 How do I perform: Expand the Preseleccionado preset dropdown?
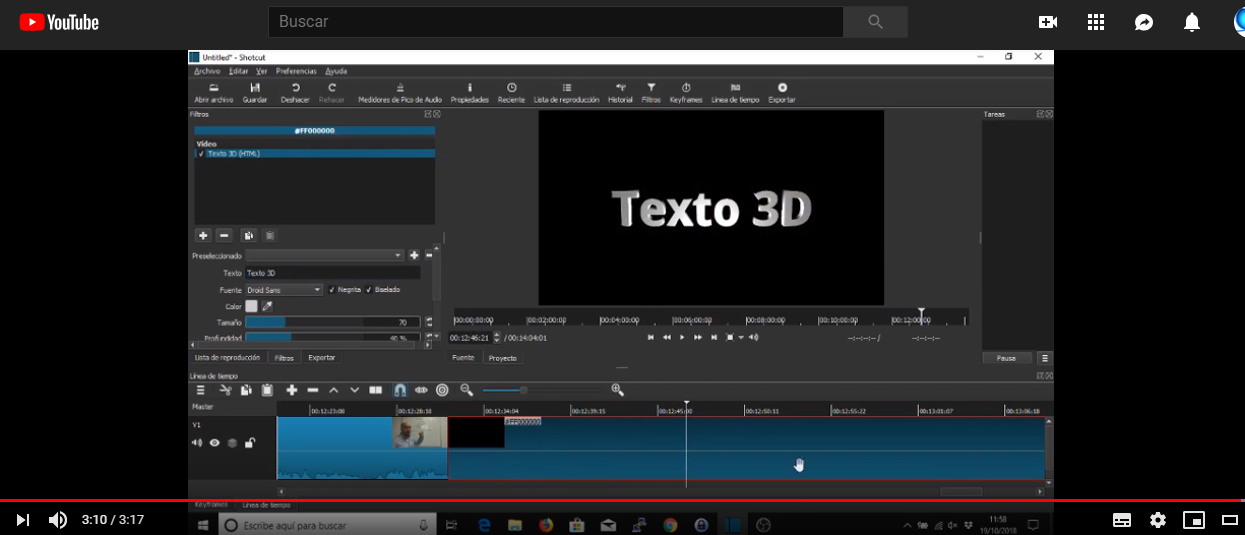tap(324, 256)
